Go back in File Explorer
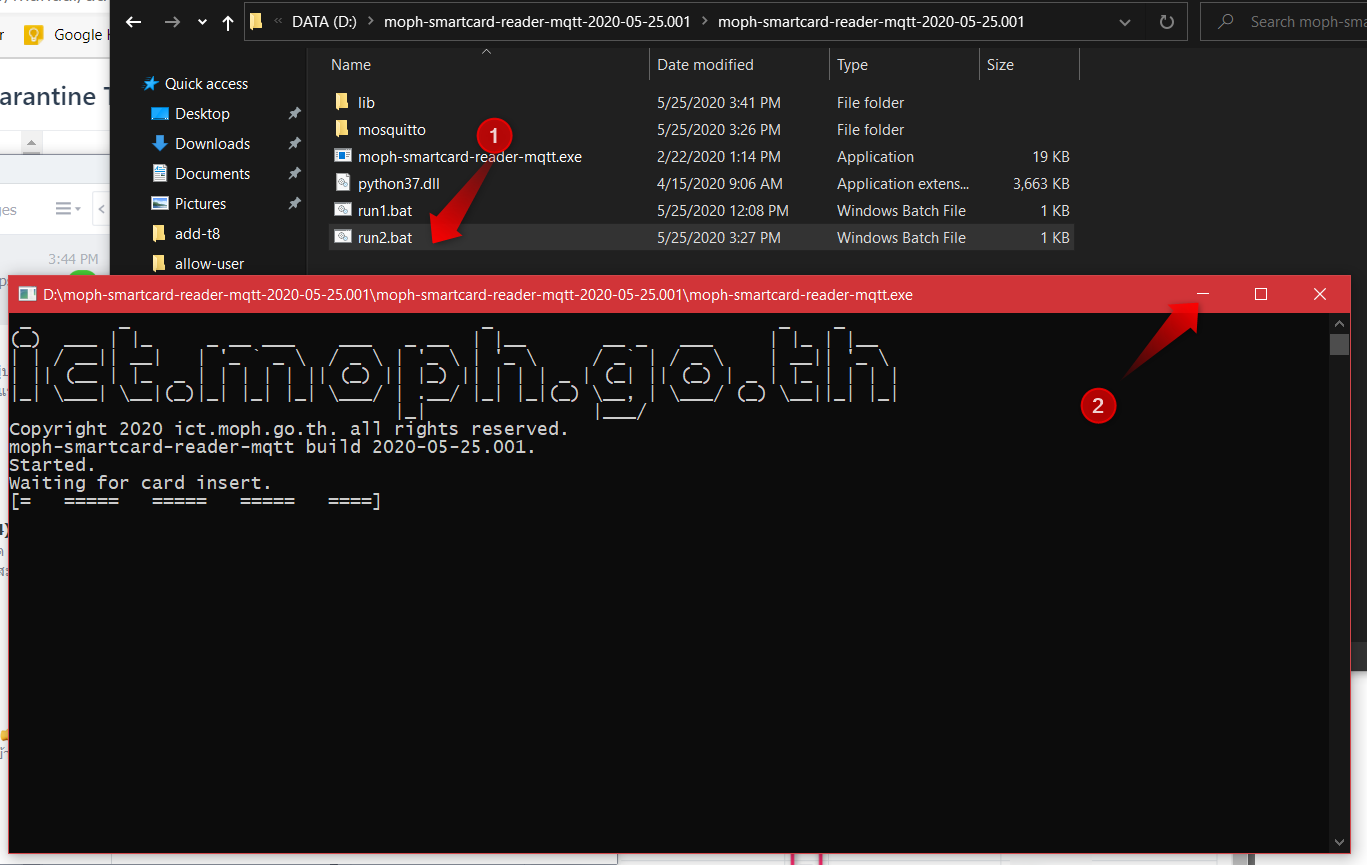The height and width of the screenshot is (865, 1367). pyautogui.click(x=133, y=21)
